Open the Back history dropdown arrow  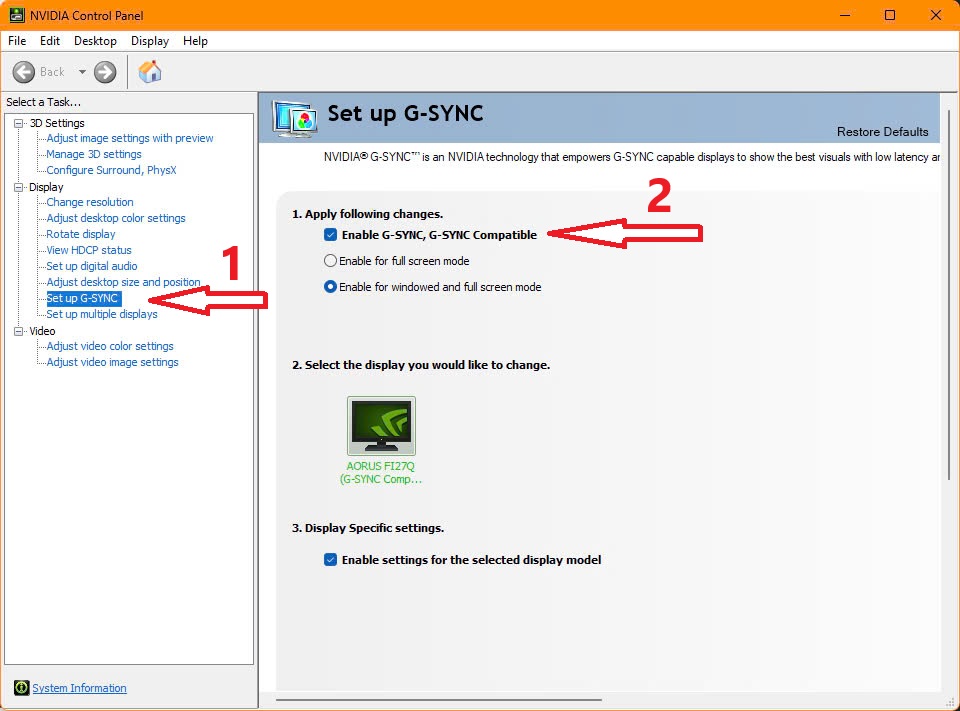click(x=82, y=72)
